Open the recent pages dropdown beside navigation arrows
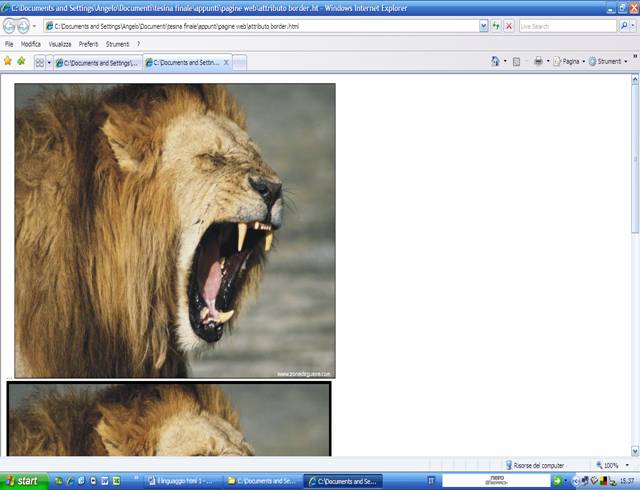640x490 pixels. tap(34, 26)
